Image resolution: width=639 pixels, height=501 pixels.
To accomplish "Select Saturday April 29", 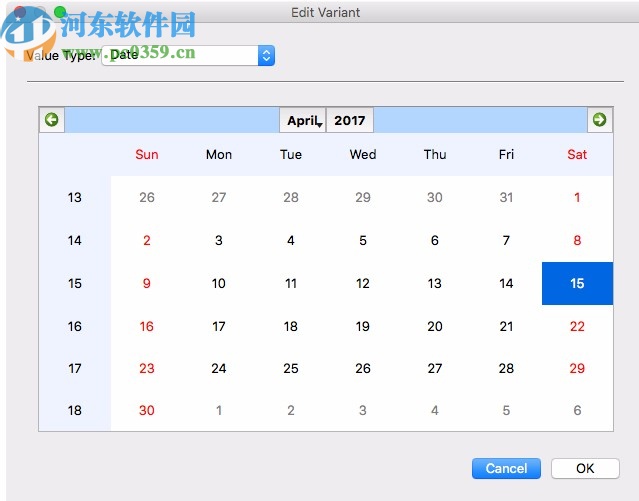I will point(577,369).
